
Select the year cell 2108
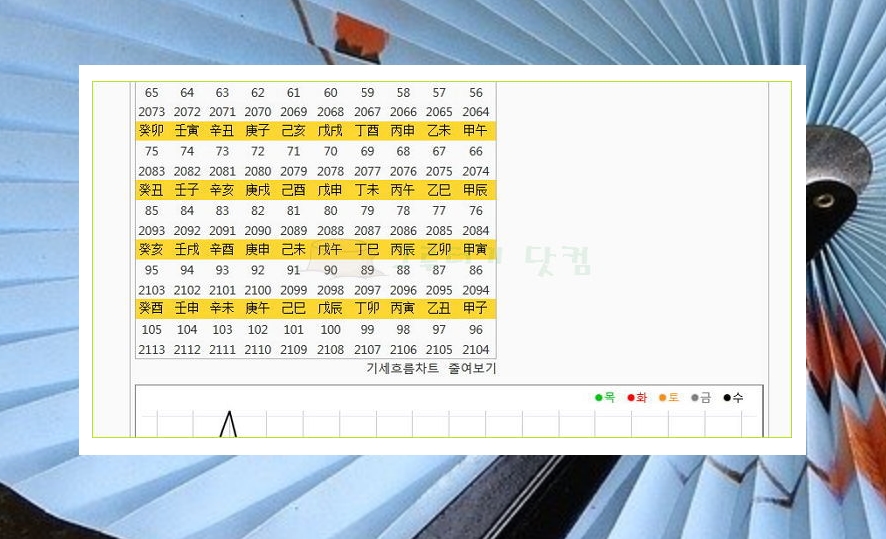pos(331,350)
